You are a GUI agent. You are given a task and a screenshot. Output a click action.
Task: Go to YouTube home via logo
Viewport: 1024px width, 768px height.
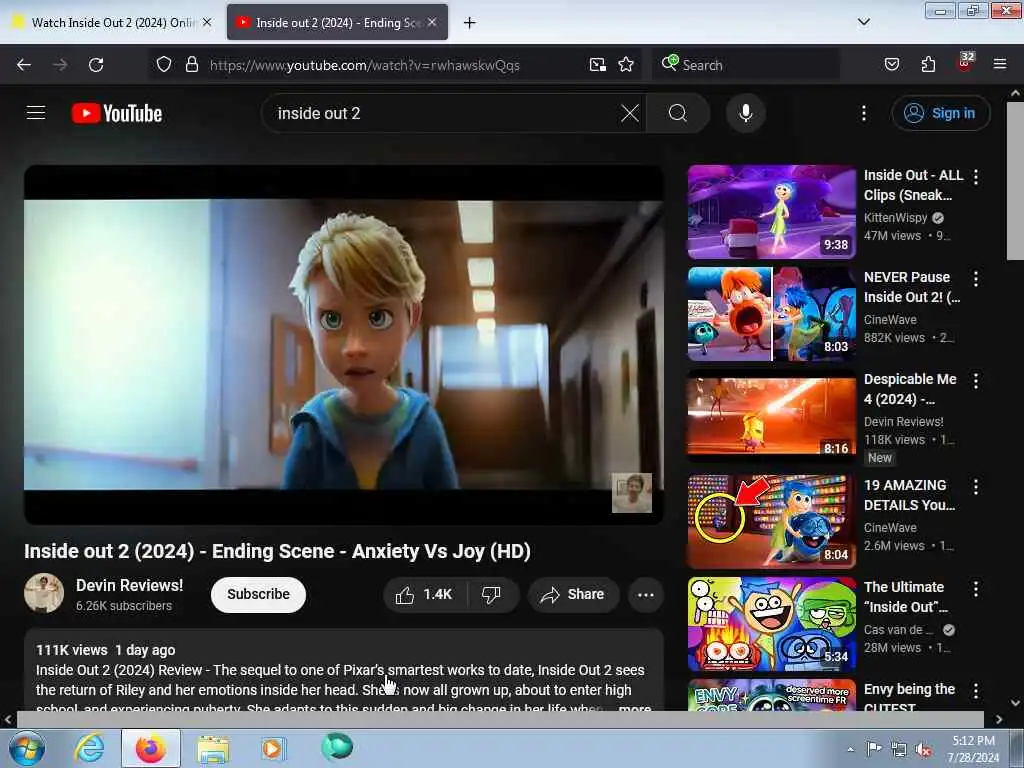point(117,113)
